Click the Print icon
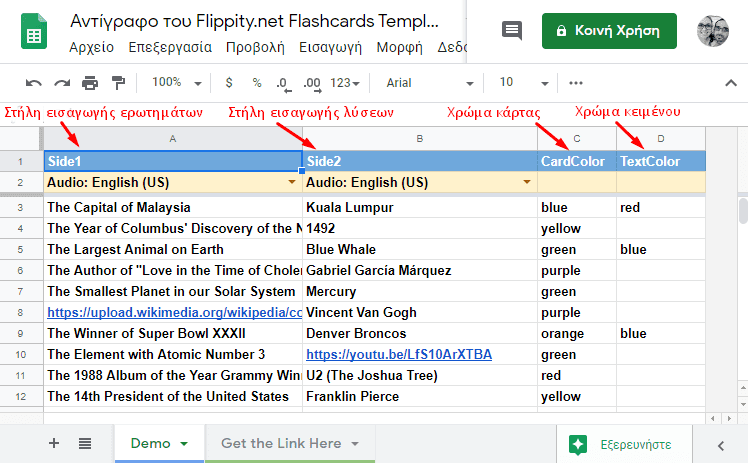This screenshot has width=748, height=463. [90, 83]
